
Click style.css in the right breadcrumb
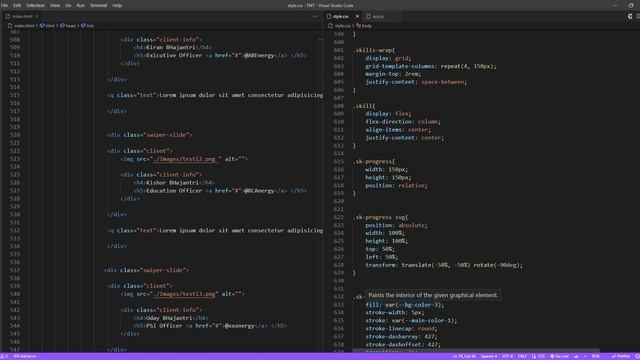point(342,26)
